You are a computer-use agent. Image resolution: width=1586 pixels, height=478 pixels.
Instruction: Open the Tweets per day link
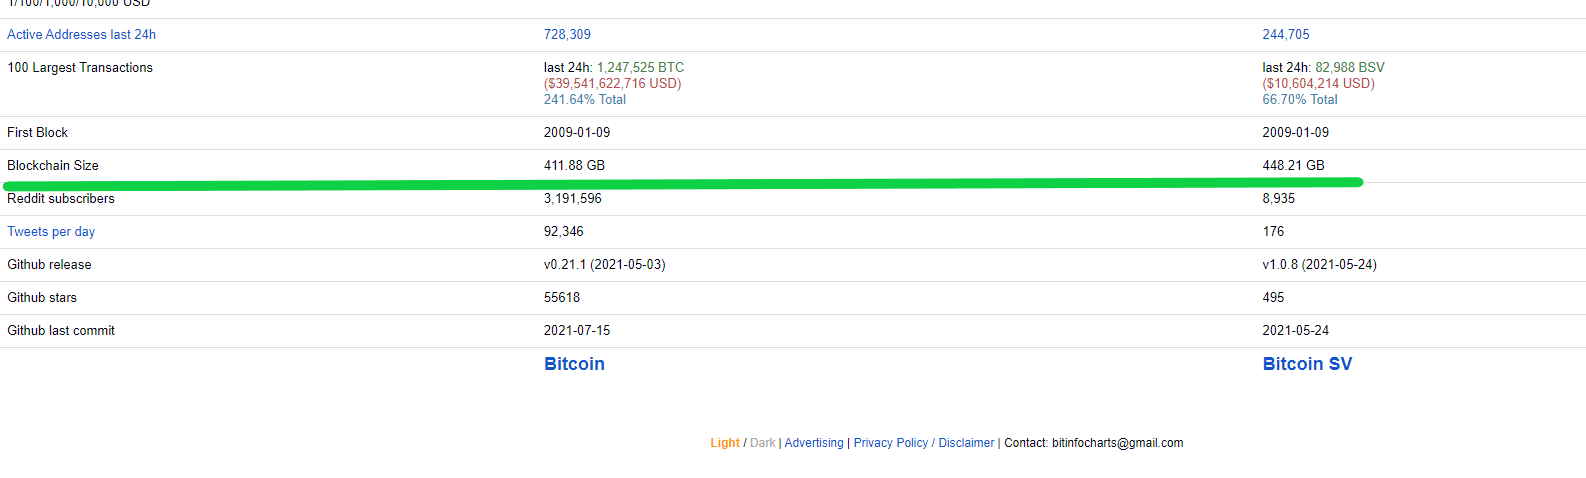click(51, 231)
